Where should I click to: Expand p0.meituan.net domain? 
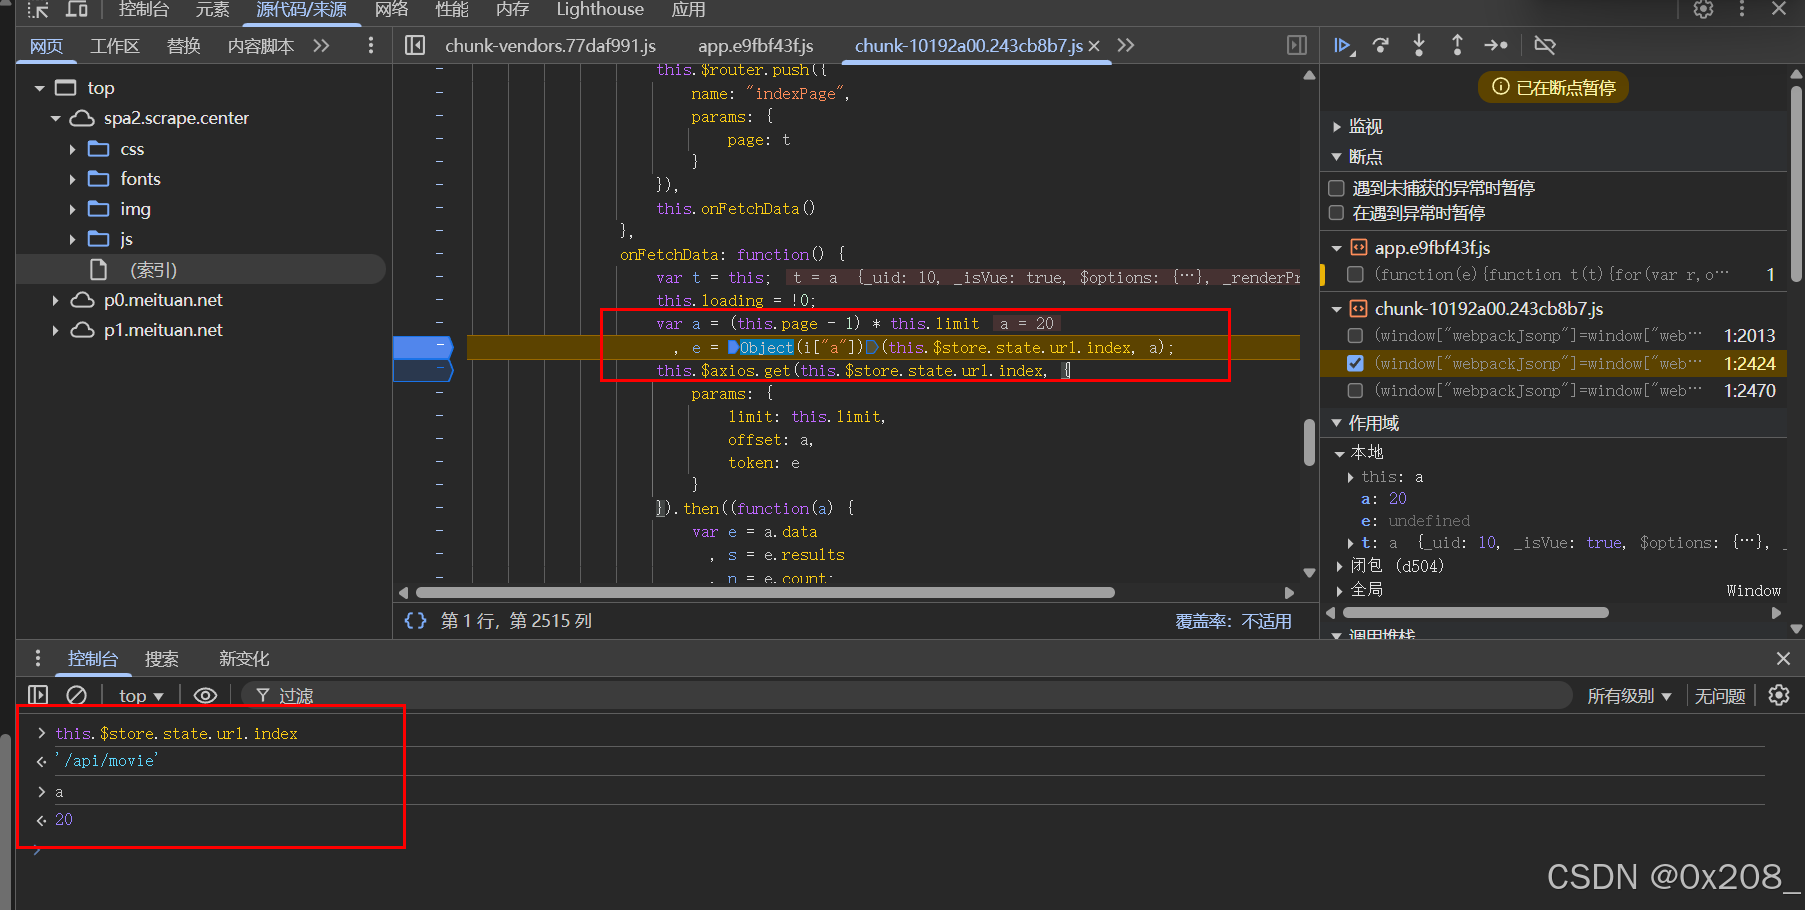pos(56,300)
